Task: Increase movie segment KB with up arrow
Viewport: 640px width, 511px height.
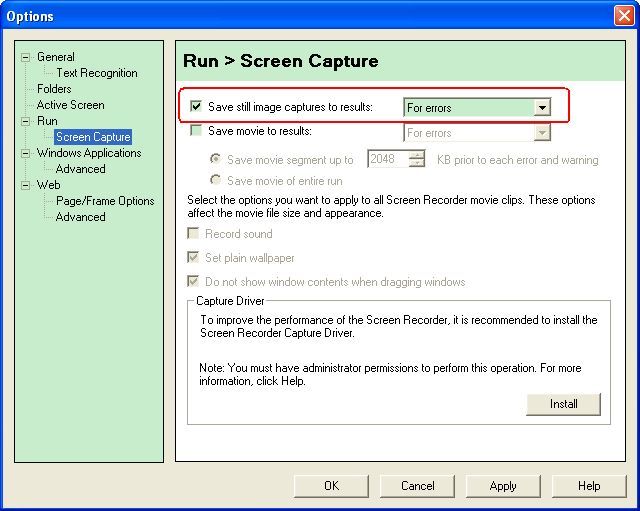Action: pos(417,155)
